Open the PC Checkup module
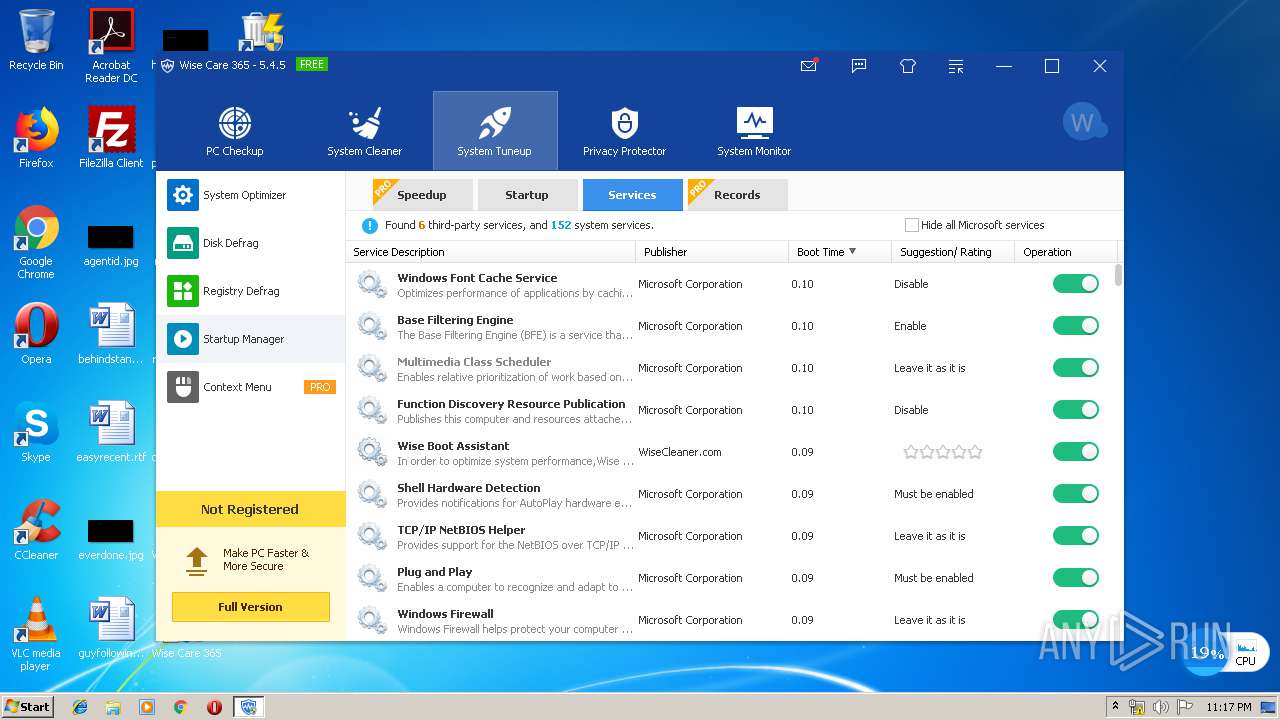Screen dimensions: 1280x720 pos(235,131)
